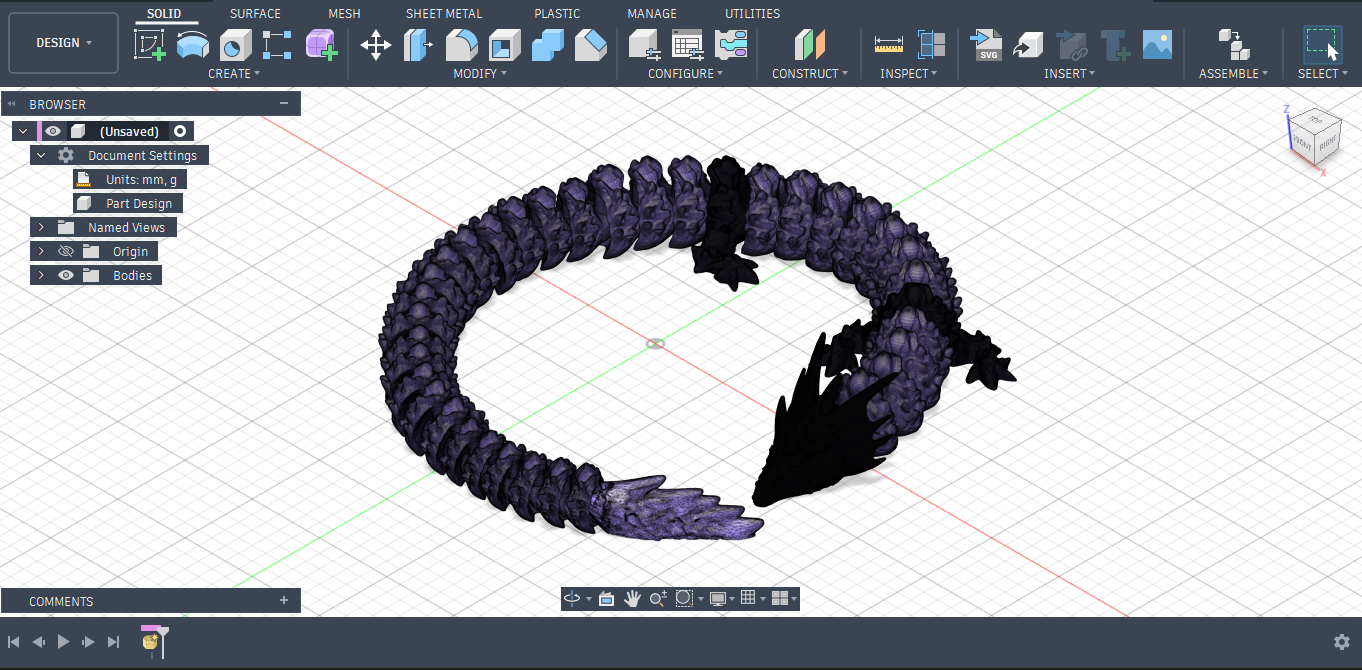Start a new sketch with Create Sketch
This screenshot has width=1362, height=670.
(x=150, y=45)
